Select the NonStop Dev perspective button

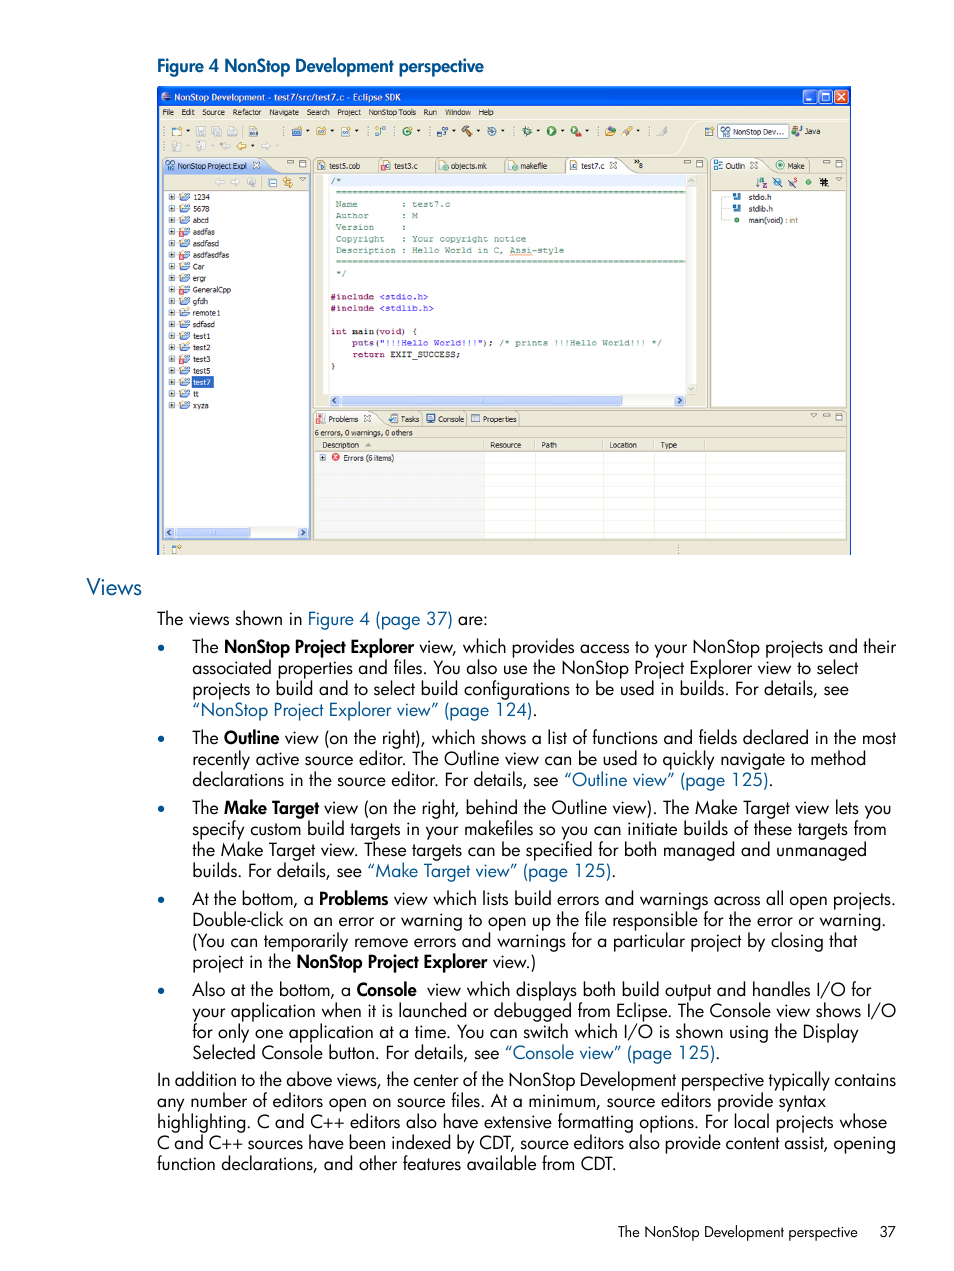click(752, 131)
